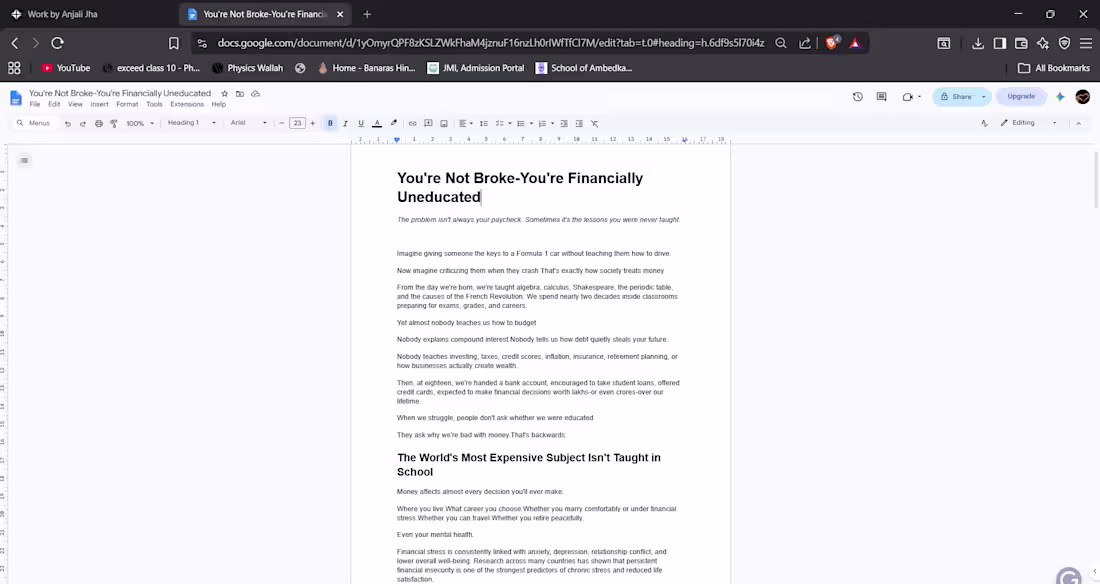Star the document
This screenshot has height=584, width=1100.
point(224,93)
